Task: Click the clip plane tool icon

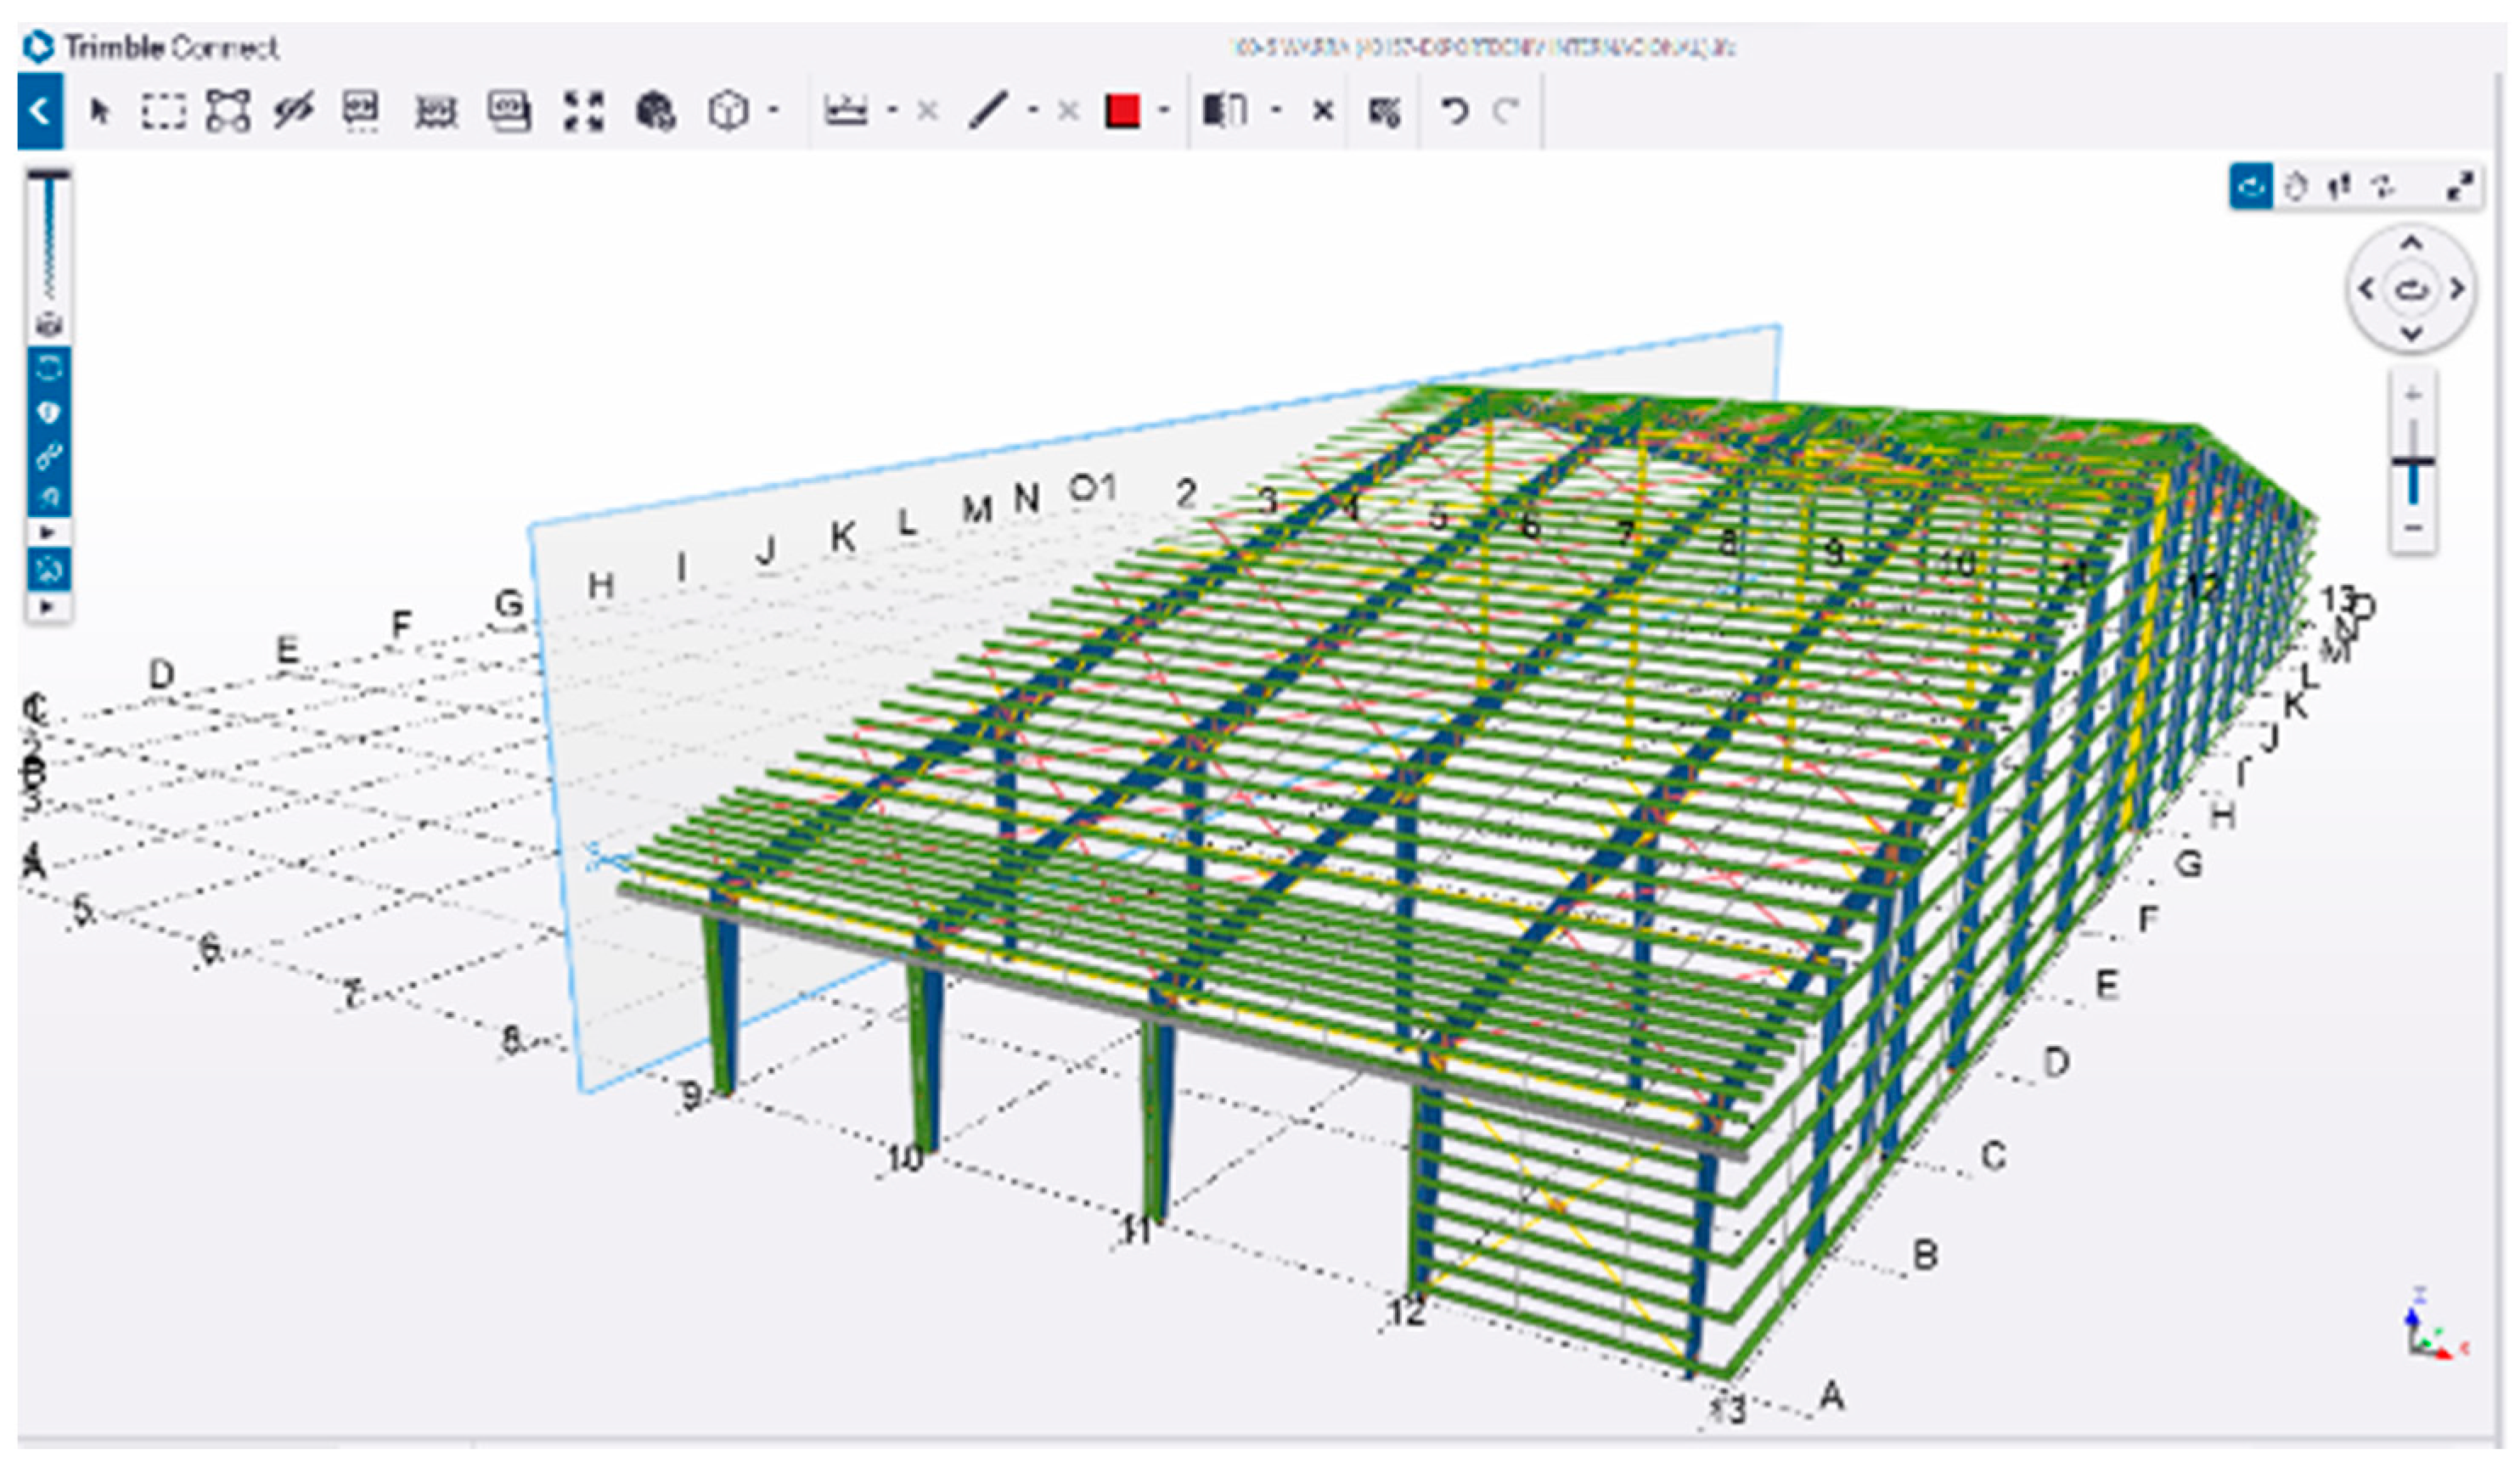Action: [x=1225, y=111]
